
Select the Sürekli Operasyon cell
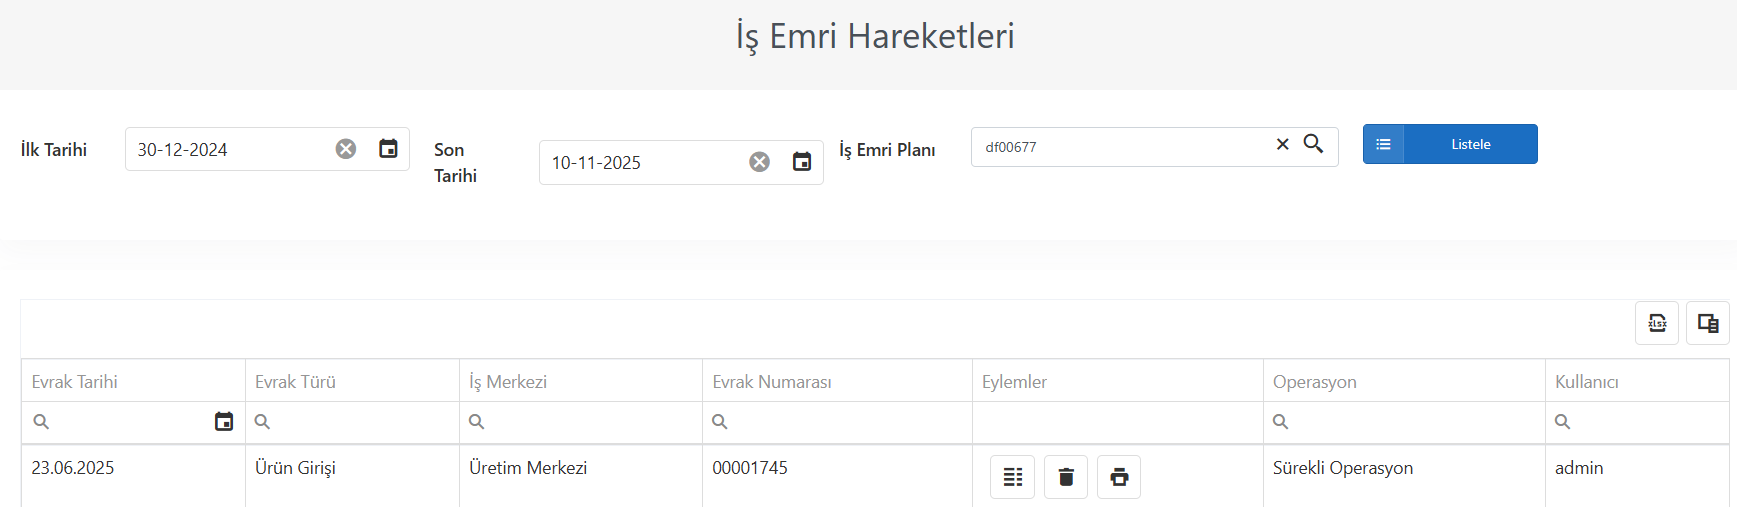1404,476
